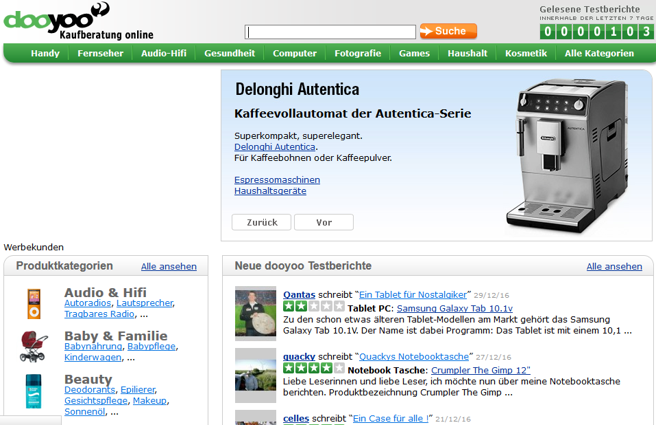The width and height of the screenshot is (656, 425).
Task: Focus the search input field
Action: pyautogui.click(x=330, y=32)
